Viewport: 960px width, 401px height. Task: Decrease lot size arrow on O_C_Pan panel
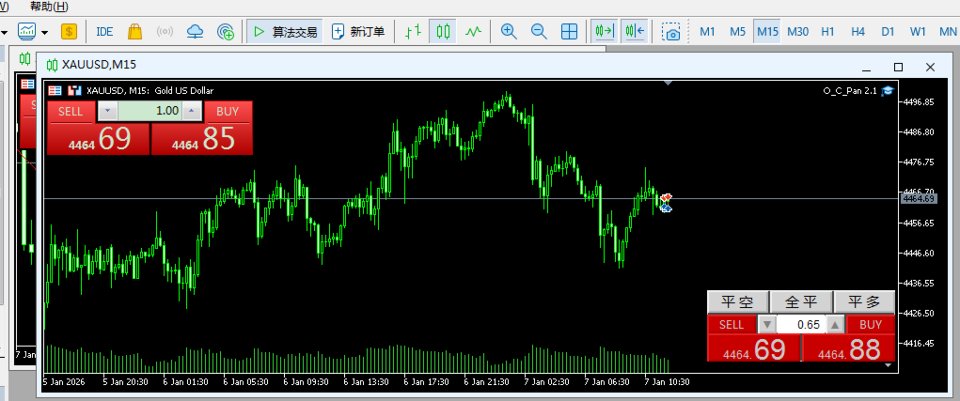pyautogui.click(x=767, y=324)
